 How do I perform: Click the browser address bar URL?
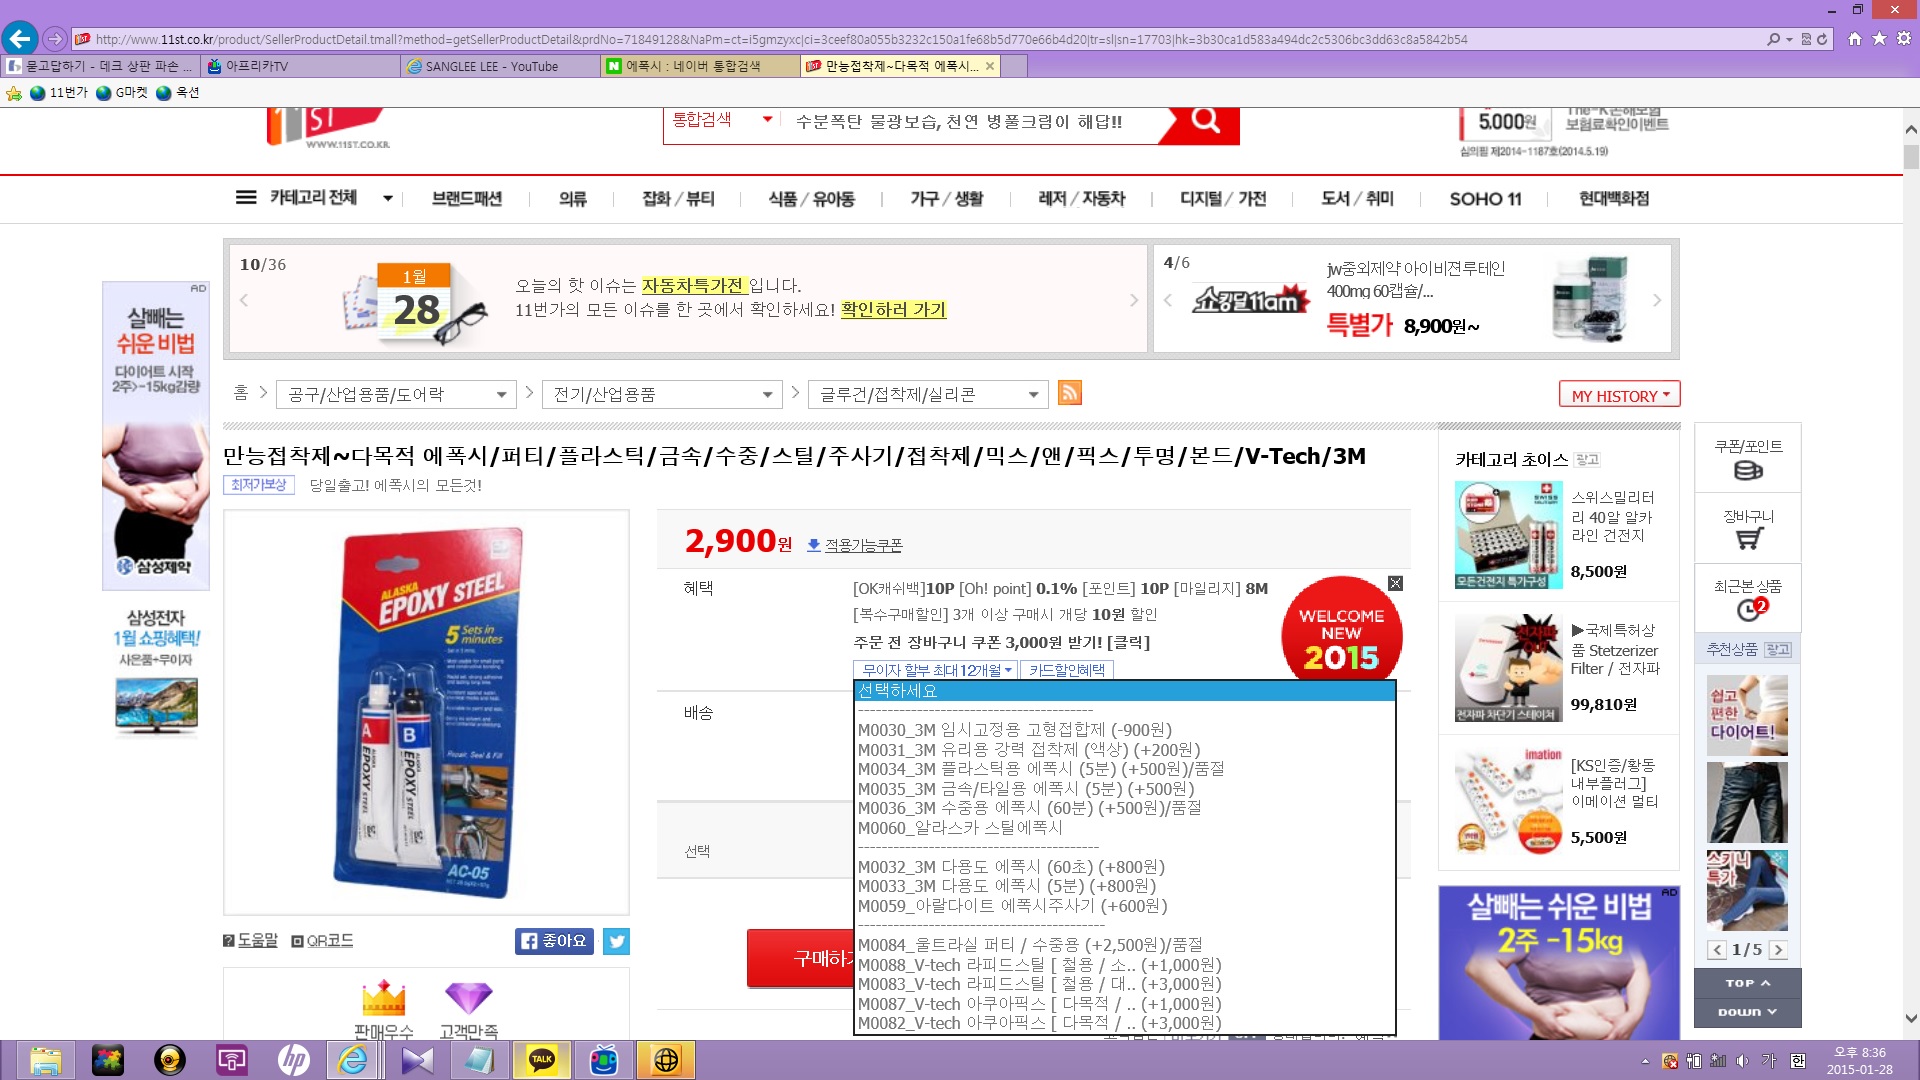(780, 39)
